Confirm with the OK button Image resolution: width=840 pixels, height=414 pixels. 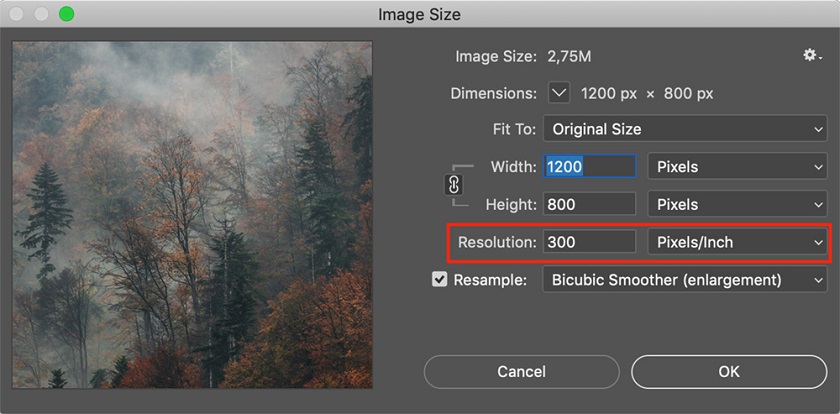click(729, 372)
